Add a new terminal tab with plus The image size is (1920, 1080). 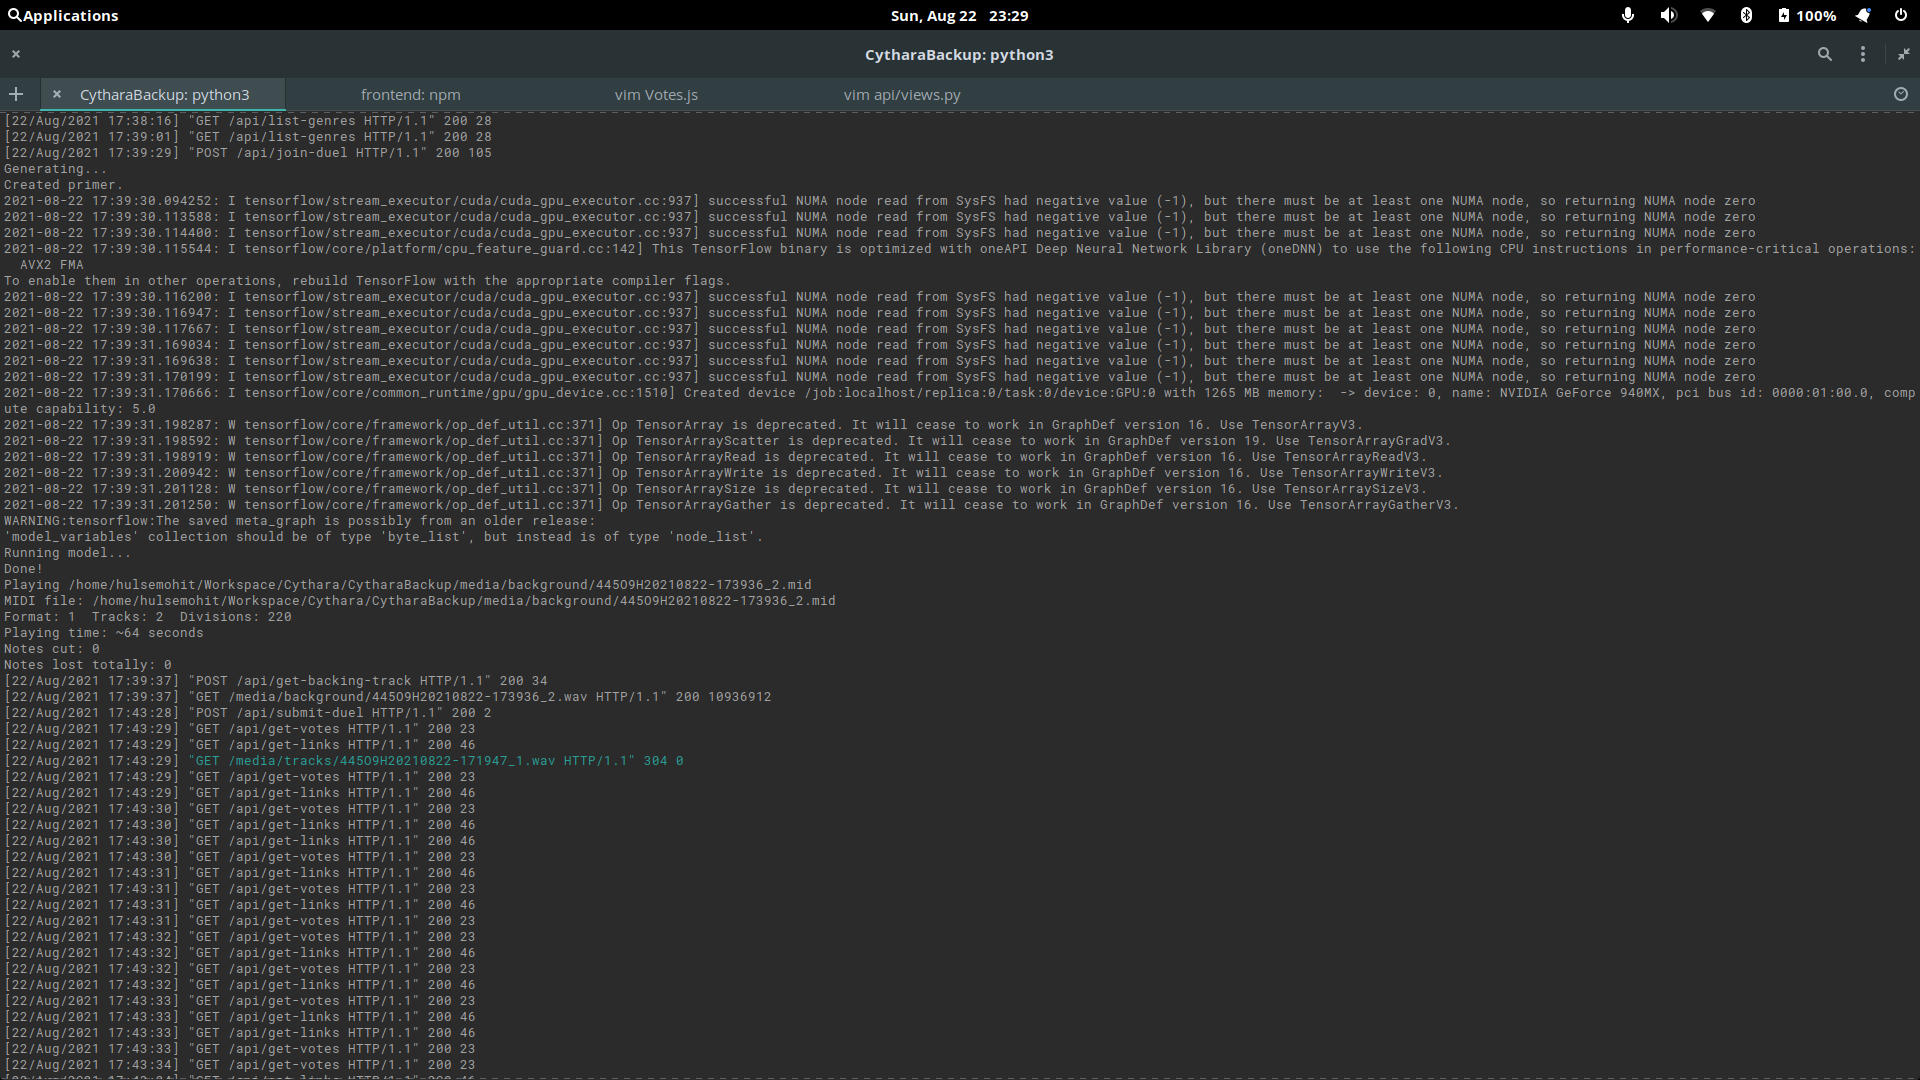(x=16, y=94)
